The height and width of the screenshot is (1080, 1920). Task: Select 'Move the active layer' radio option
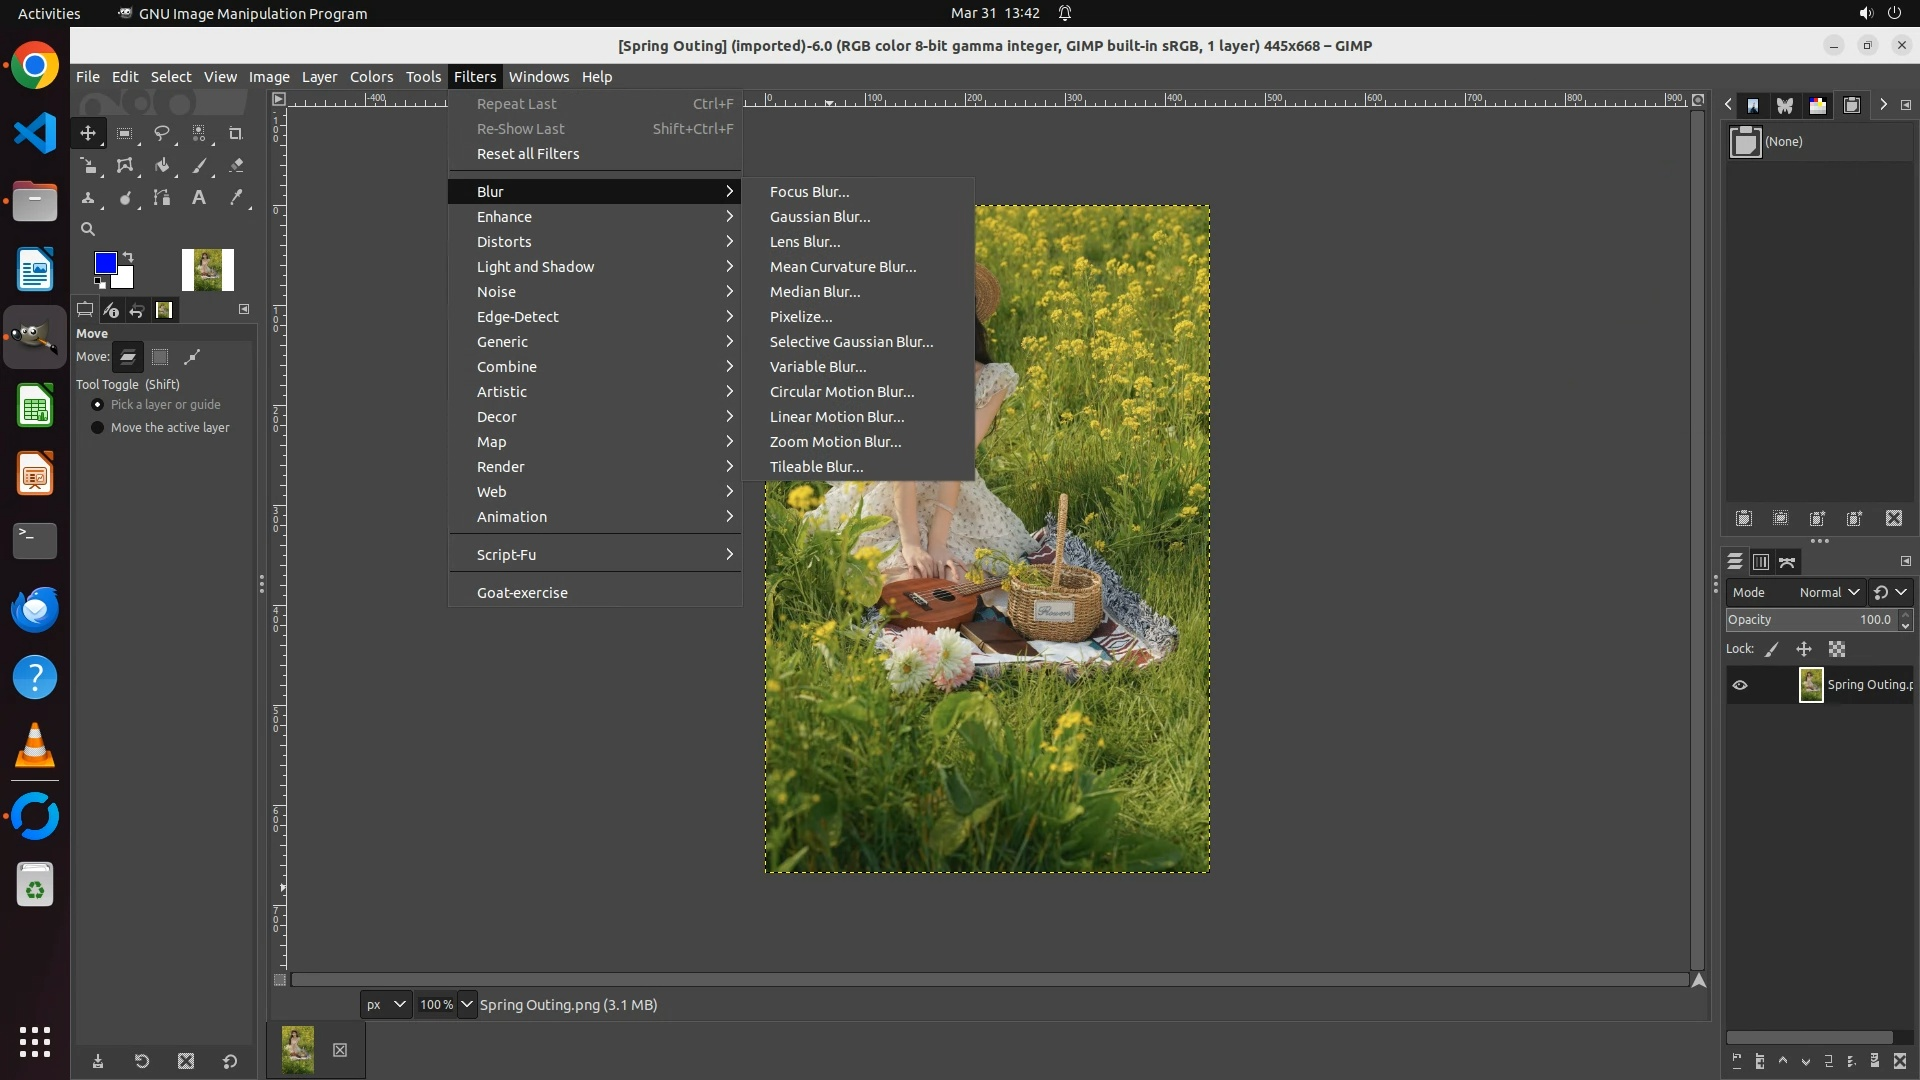(98, 428)
